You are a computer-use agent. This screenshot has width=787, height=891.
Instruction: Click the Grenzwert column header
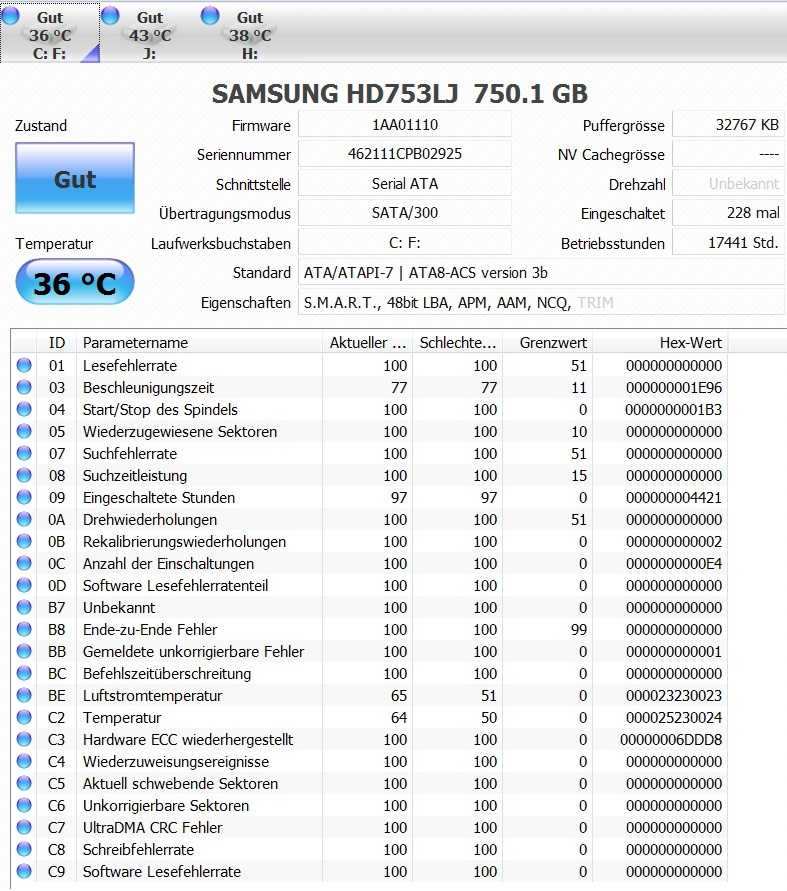coord(548,343)
